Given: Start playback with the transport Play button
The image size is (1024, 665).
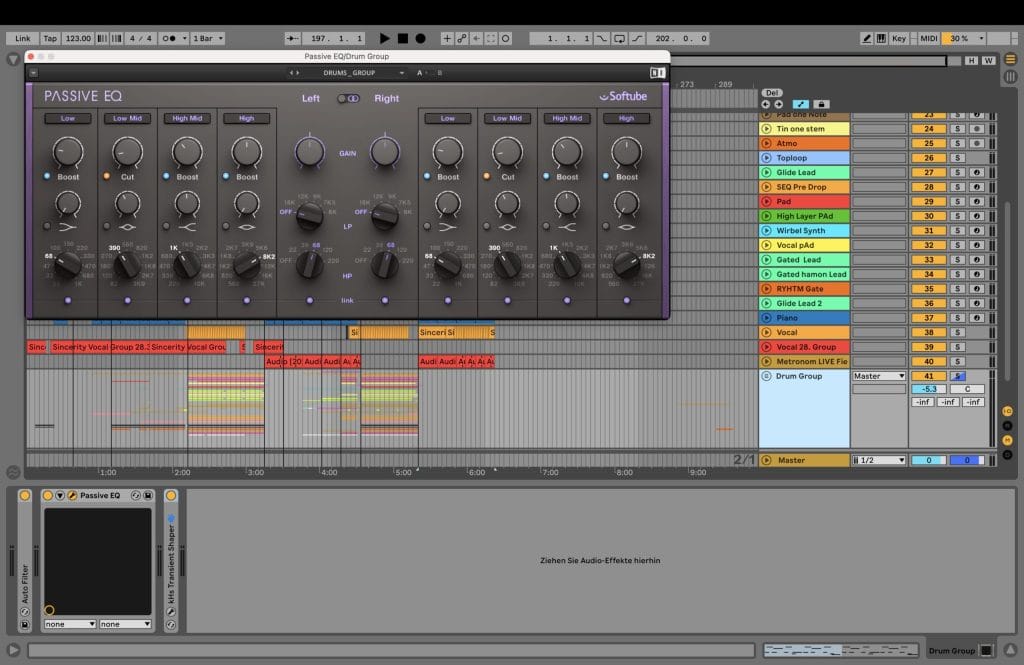Looking at the screenshot, I should click(385, 39).
